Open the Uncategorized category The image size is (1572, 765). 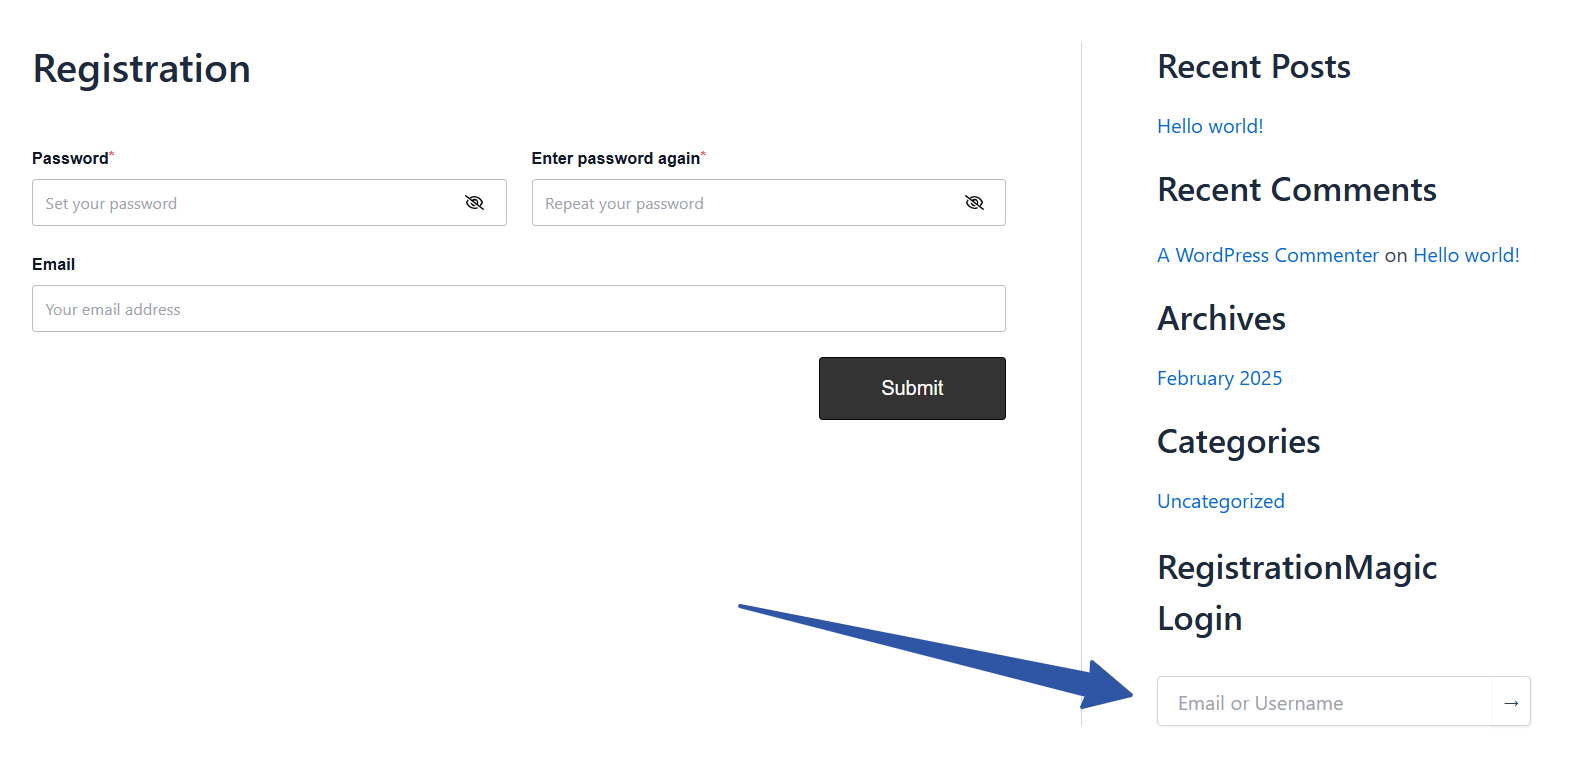tap(1220, 501)
